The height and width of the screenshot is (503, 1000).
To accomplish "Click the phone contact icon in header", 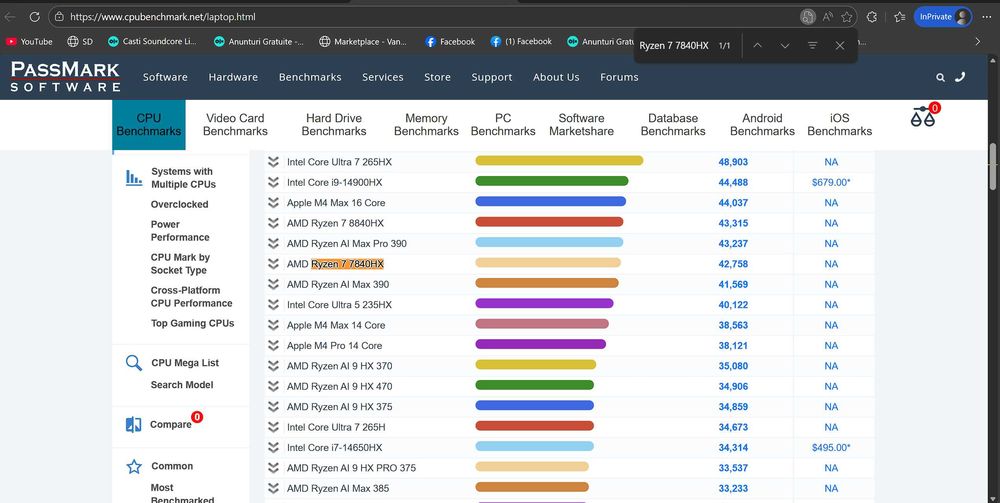I will click(960, 77).
